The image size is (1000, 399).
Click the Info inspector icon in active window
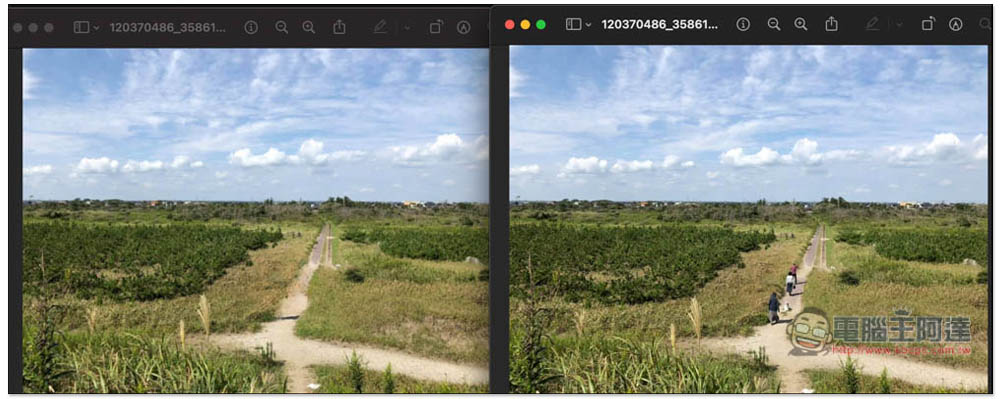pos(743,24)
